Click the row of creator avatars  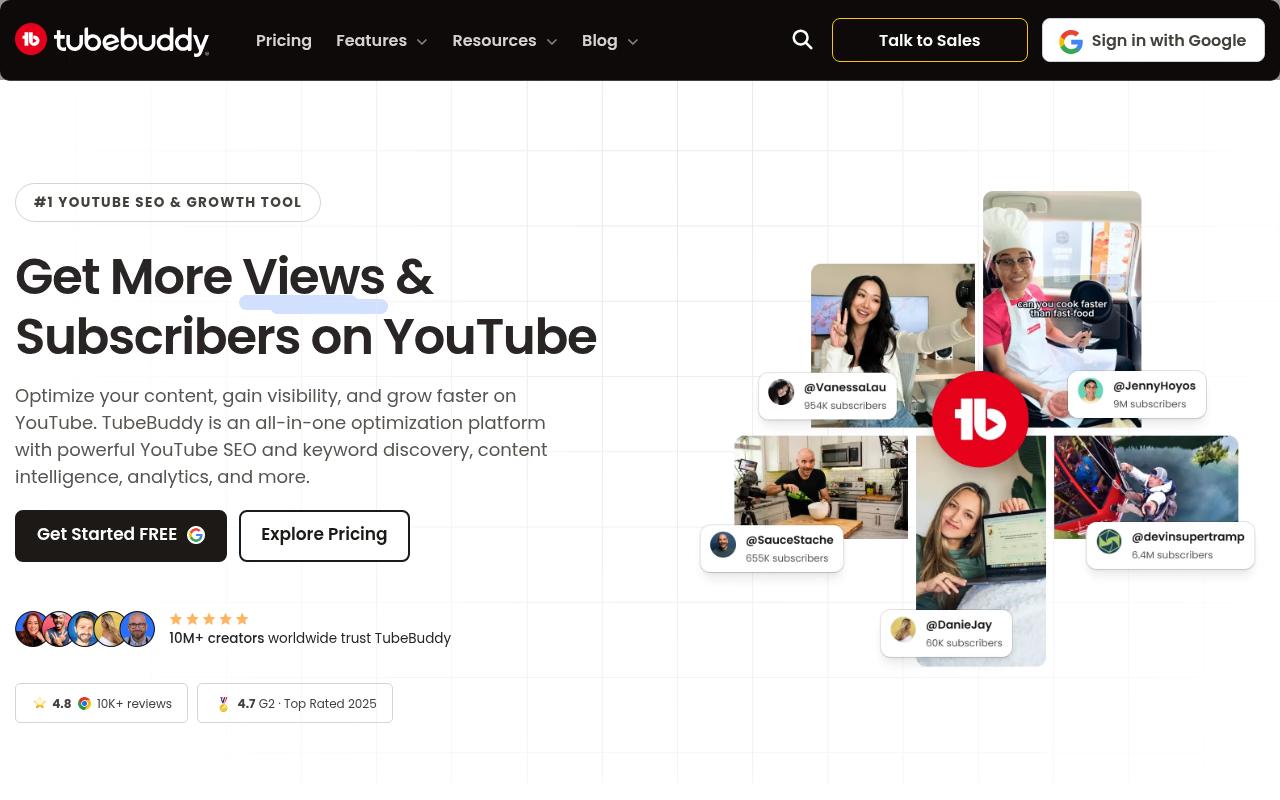(85, 629)
